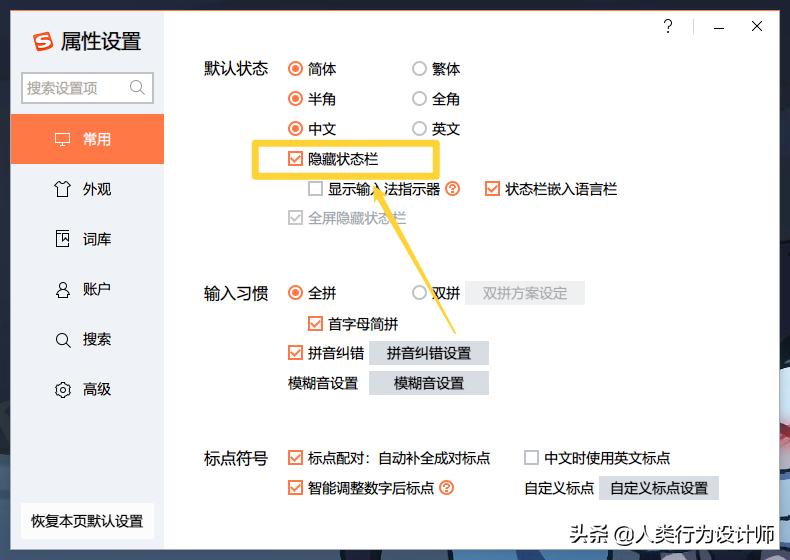Close the 属性设置 window
Viewport: 790px width, 560px height.
pos(757,26)
